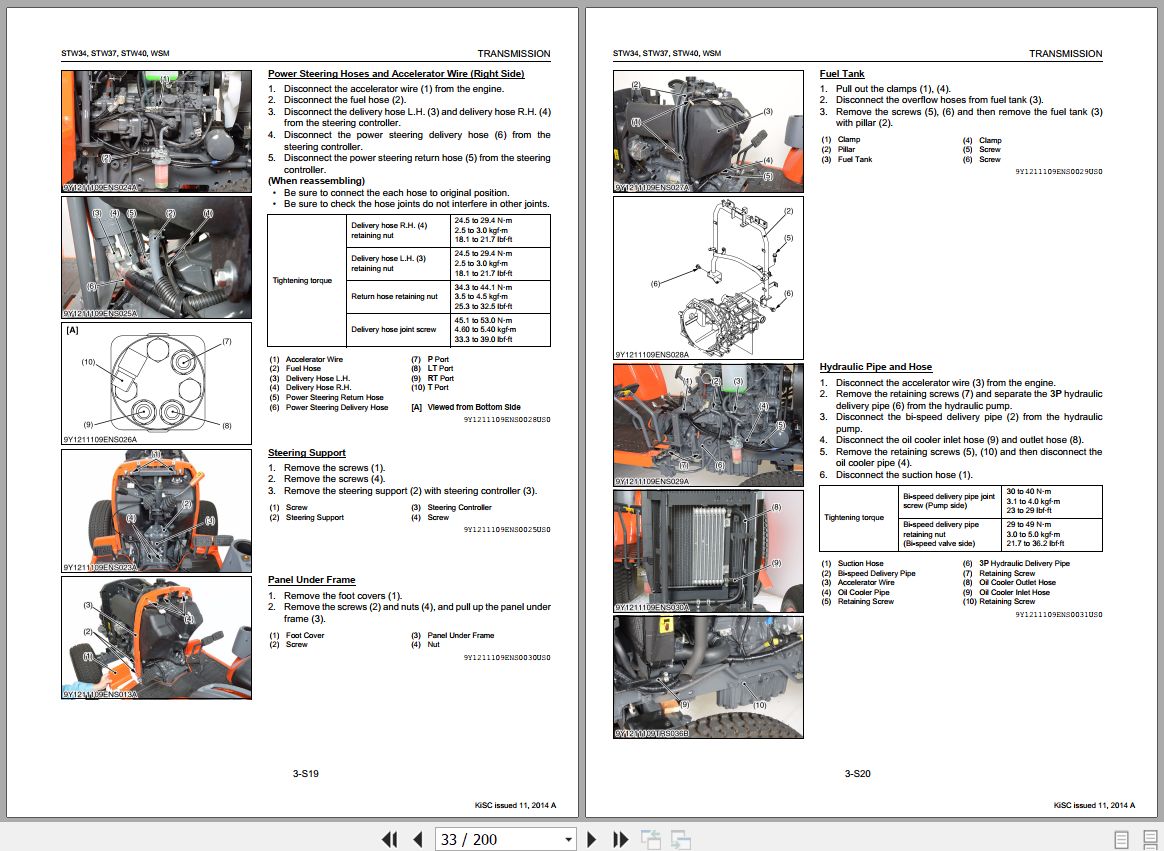Click legend entry '(2) Pillar'
Image resolution: width=1164 pixels, height=851 pixels.
pyautogui.click(x=838, y=149)
